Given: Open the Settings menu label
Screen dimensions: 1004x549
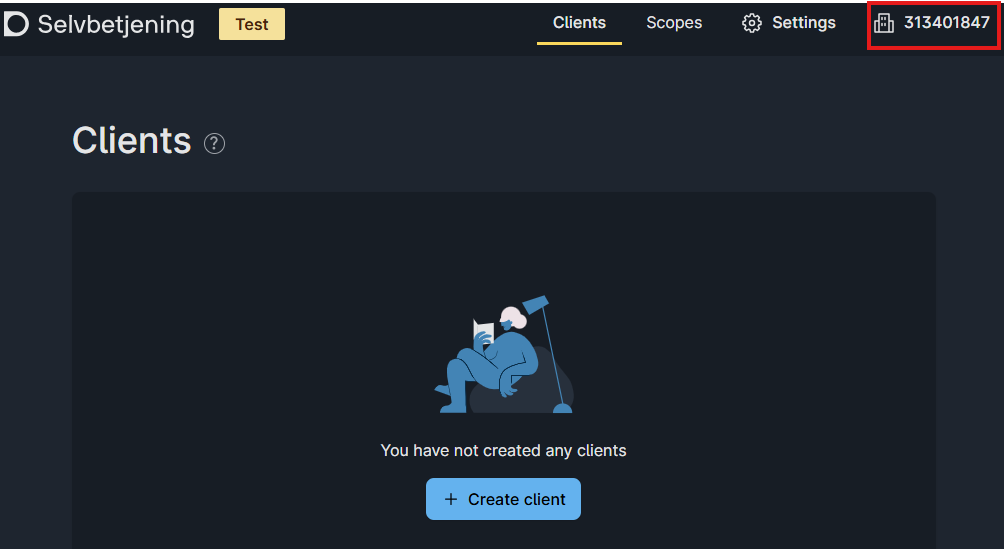Looking at the screenshot, I should tap(804, 22).
